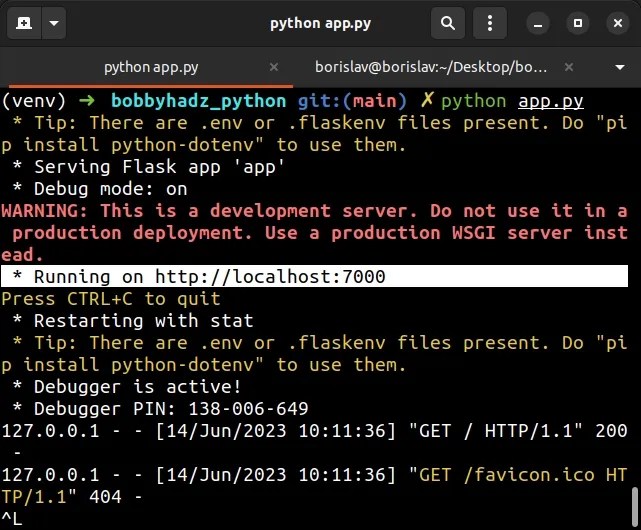Click bobbyhadz_python in the shell prompt

point(199,101)
